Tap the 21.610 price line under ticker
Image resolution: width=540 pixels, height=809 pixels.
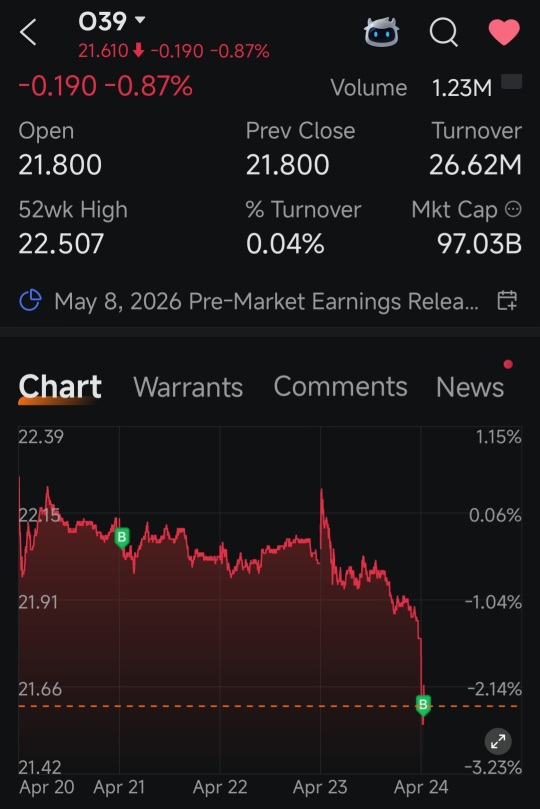(x=173, y=51)
